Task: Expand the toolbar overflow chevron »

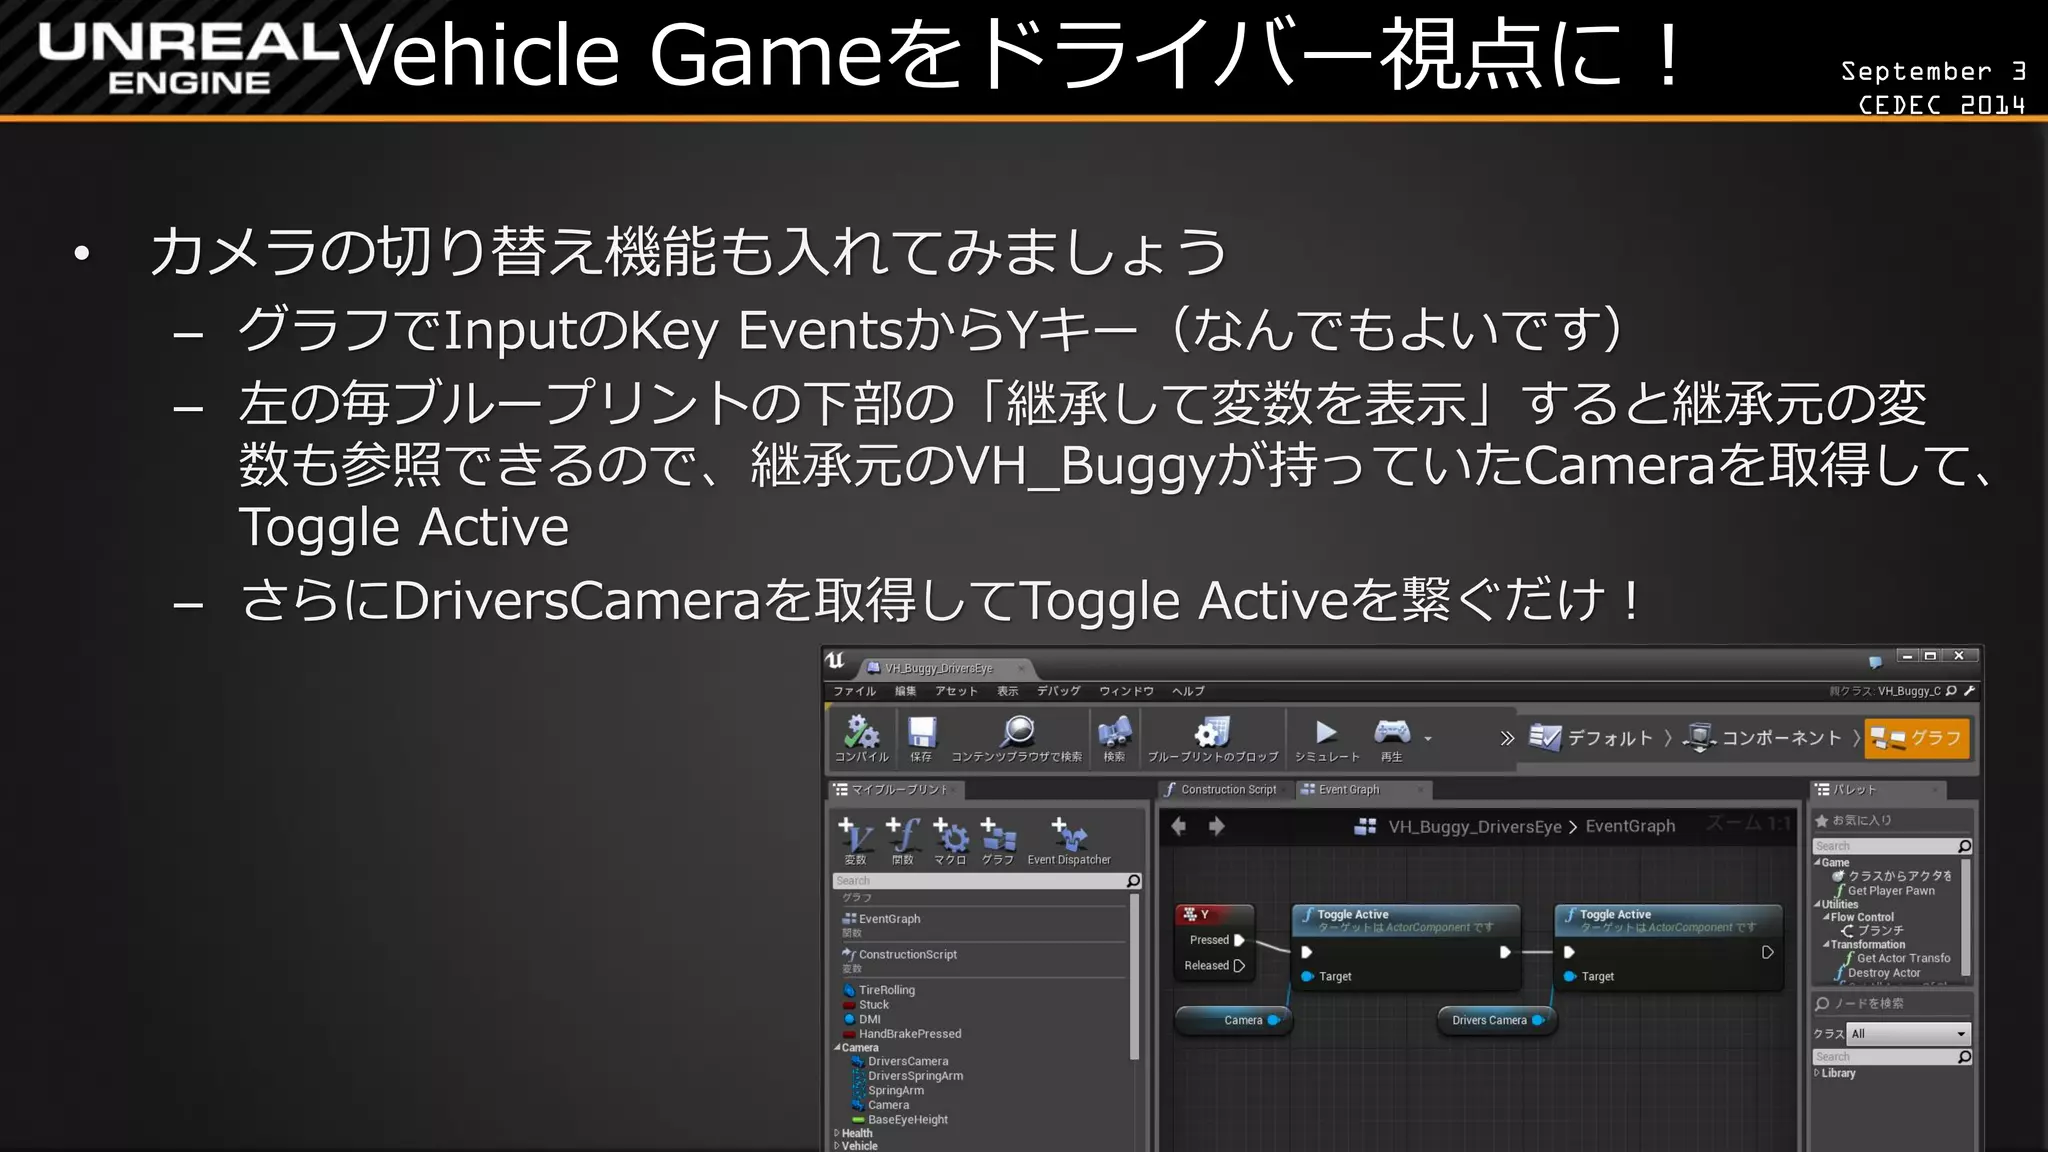Action: [1507, 738]
